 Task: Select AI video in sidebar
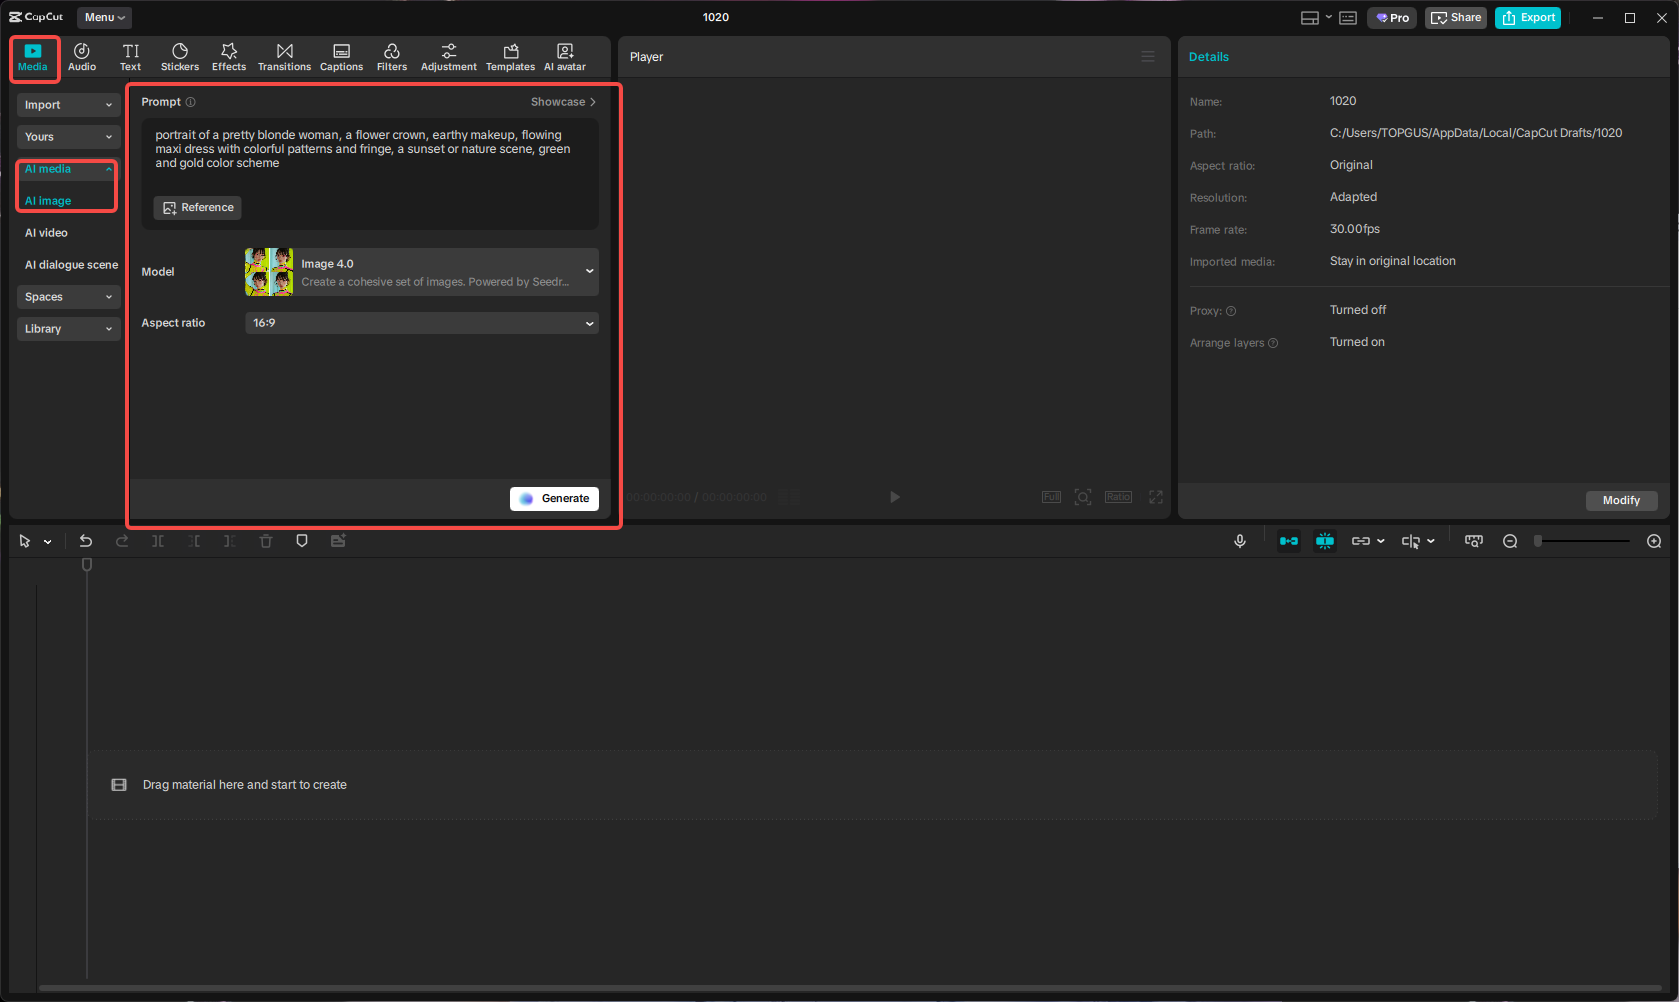pyautogui.click(x=46, y=233)
